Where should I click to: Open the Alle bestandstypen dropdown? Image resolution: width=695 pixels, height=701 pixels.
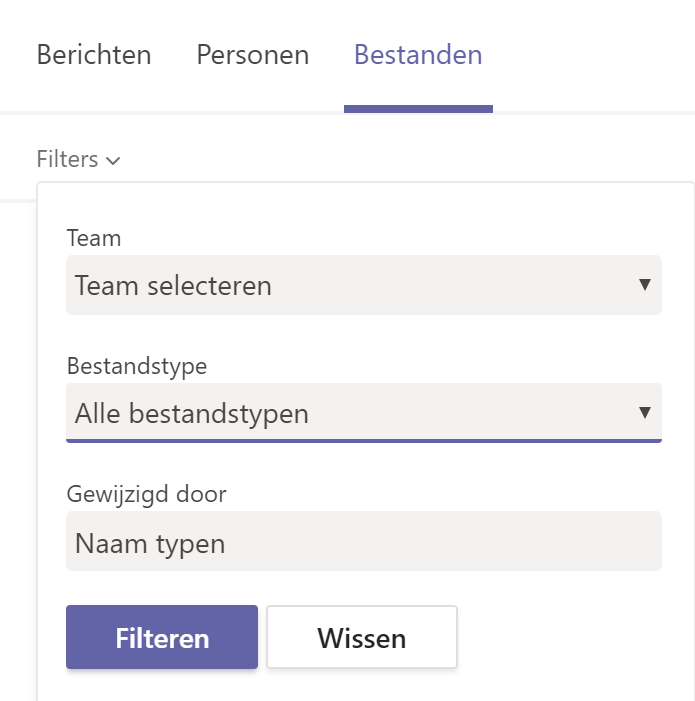click(x=364, y=413)
